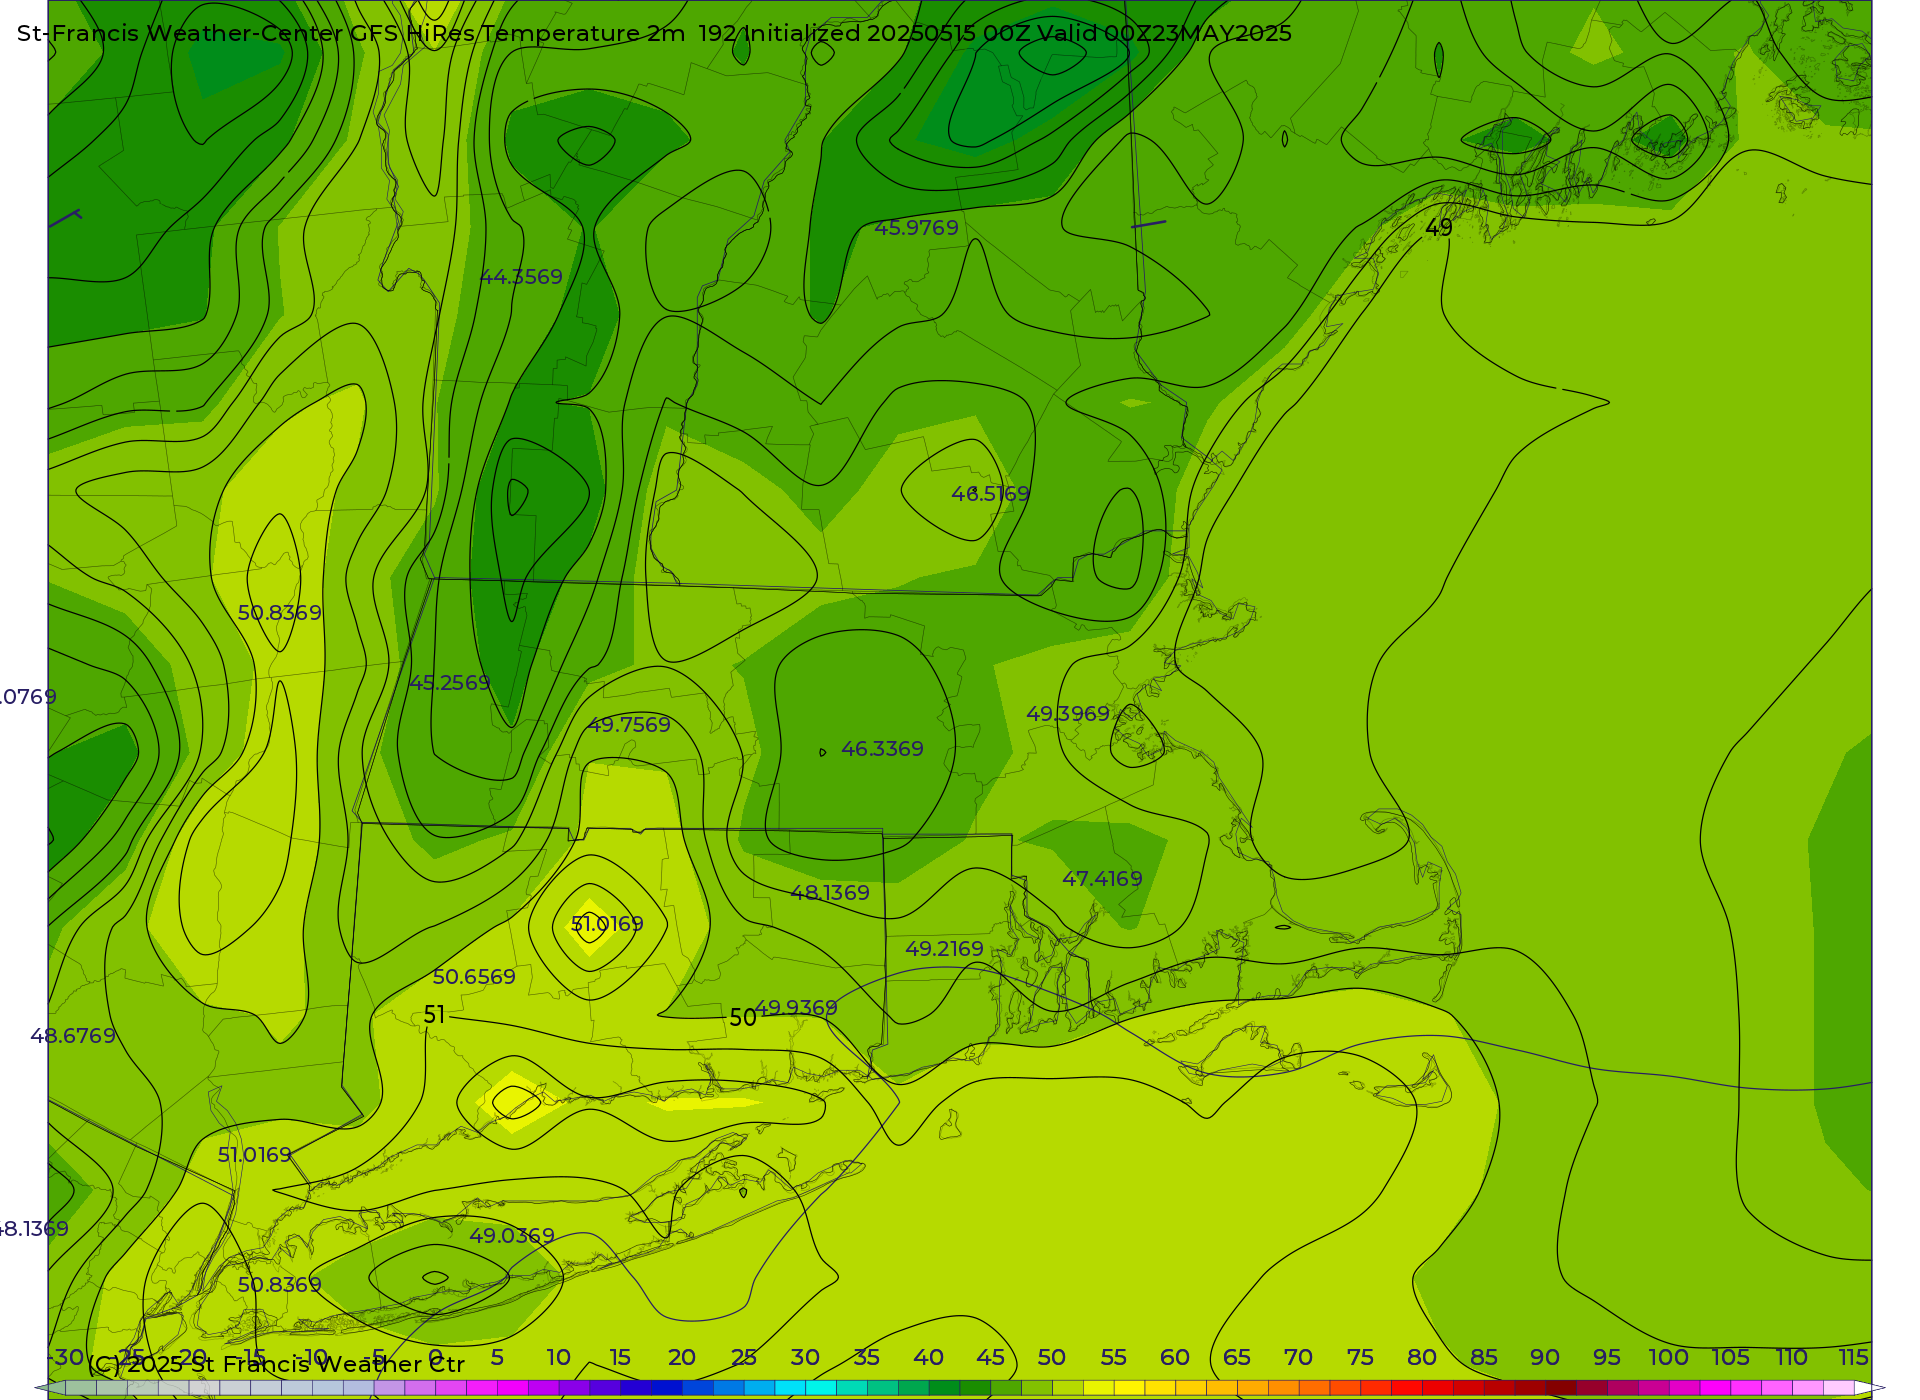This screenshot has width=1920, height=1400.
Task: Click the 47.4169 temperature value
Action: pyautogui.click(x=1102, y=879)
